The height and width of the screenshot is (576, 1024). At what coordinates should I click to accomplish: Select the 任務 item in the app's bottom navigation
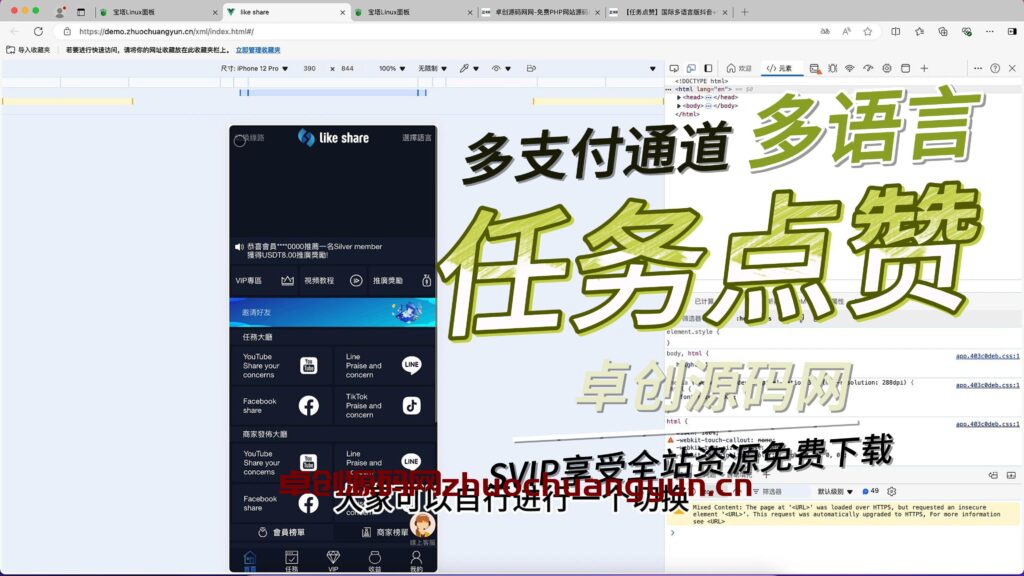pyautogui.click(x=291, y=560)
